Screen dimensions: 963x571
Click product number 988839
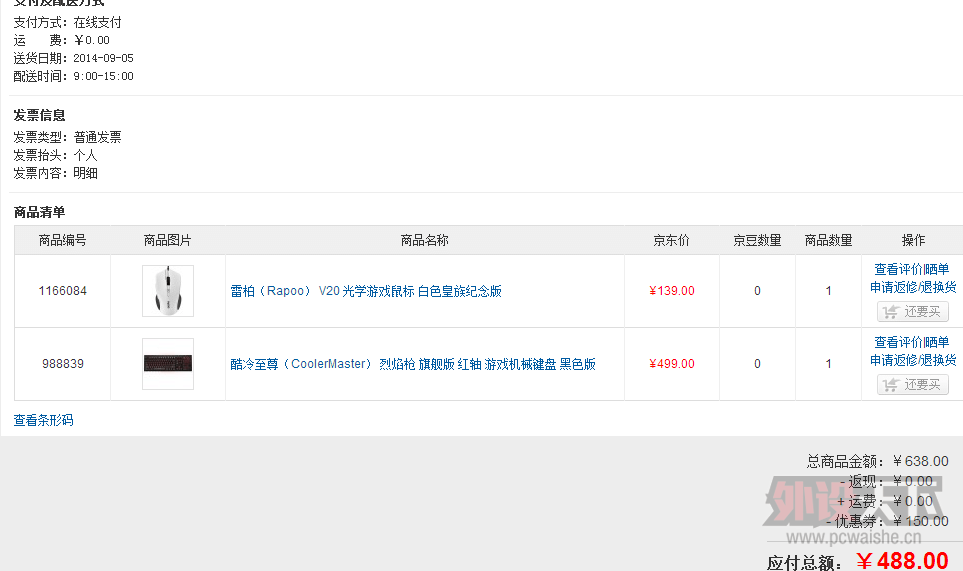click(x=63, y=364)
